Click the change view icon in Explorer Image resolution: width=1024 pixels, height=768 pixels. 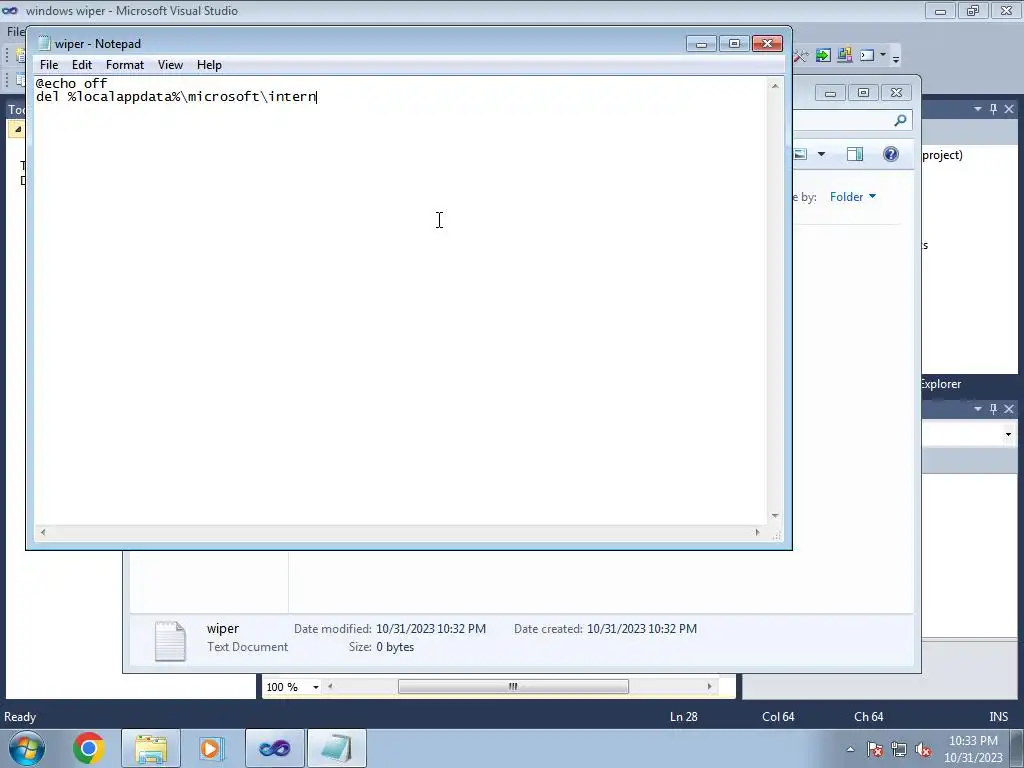[x=801, y=154]
